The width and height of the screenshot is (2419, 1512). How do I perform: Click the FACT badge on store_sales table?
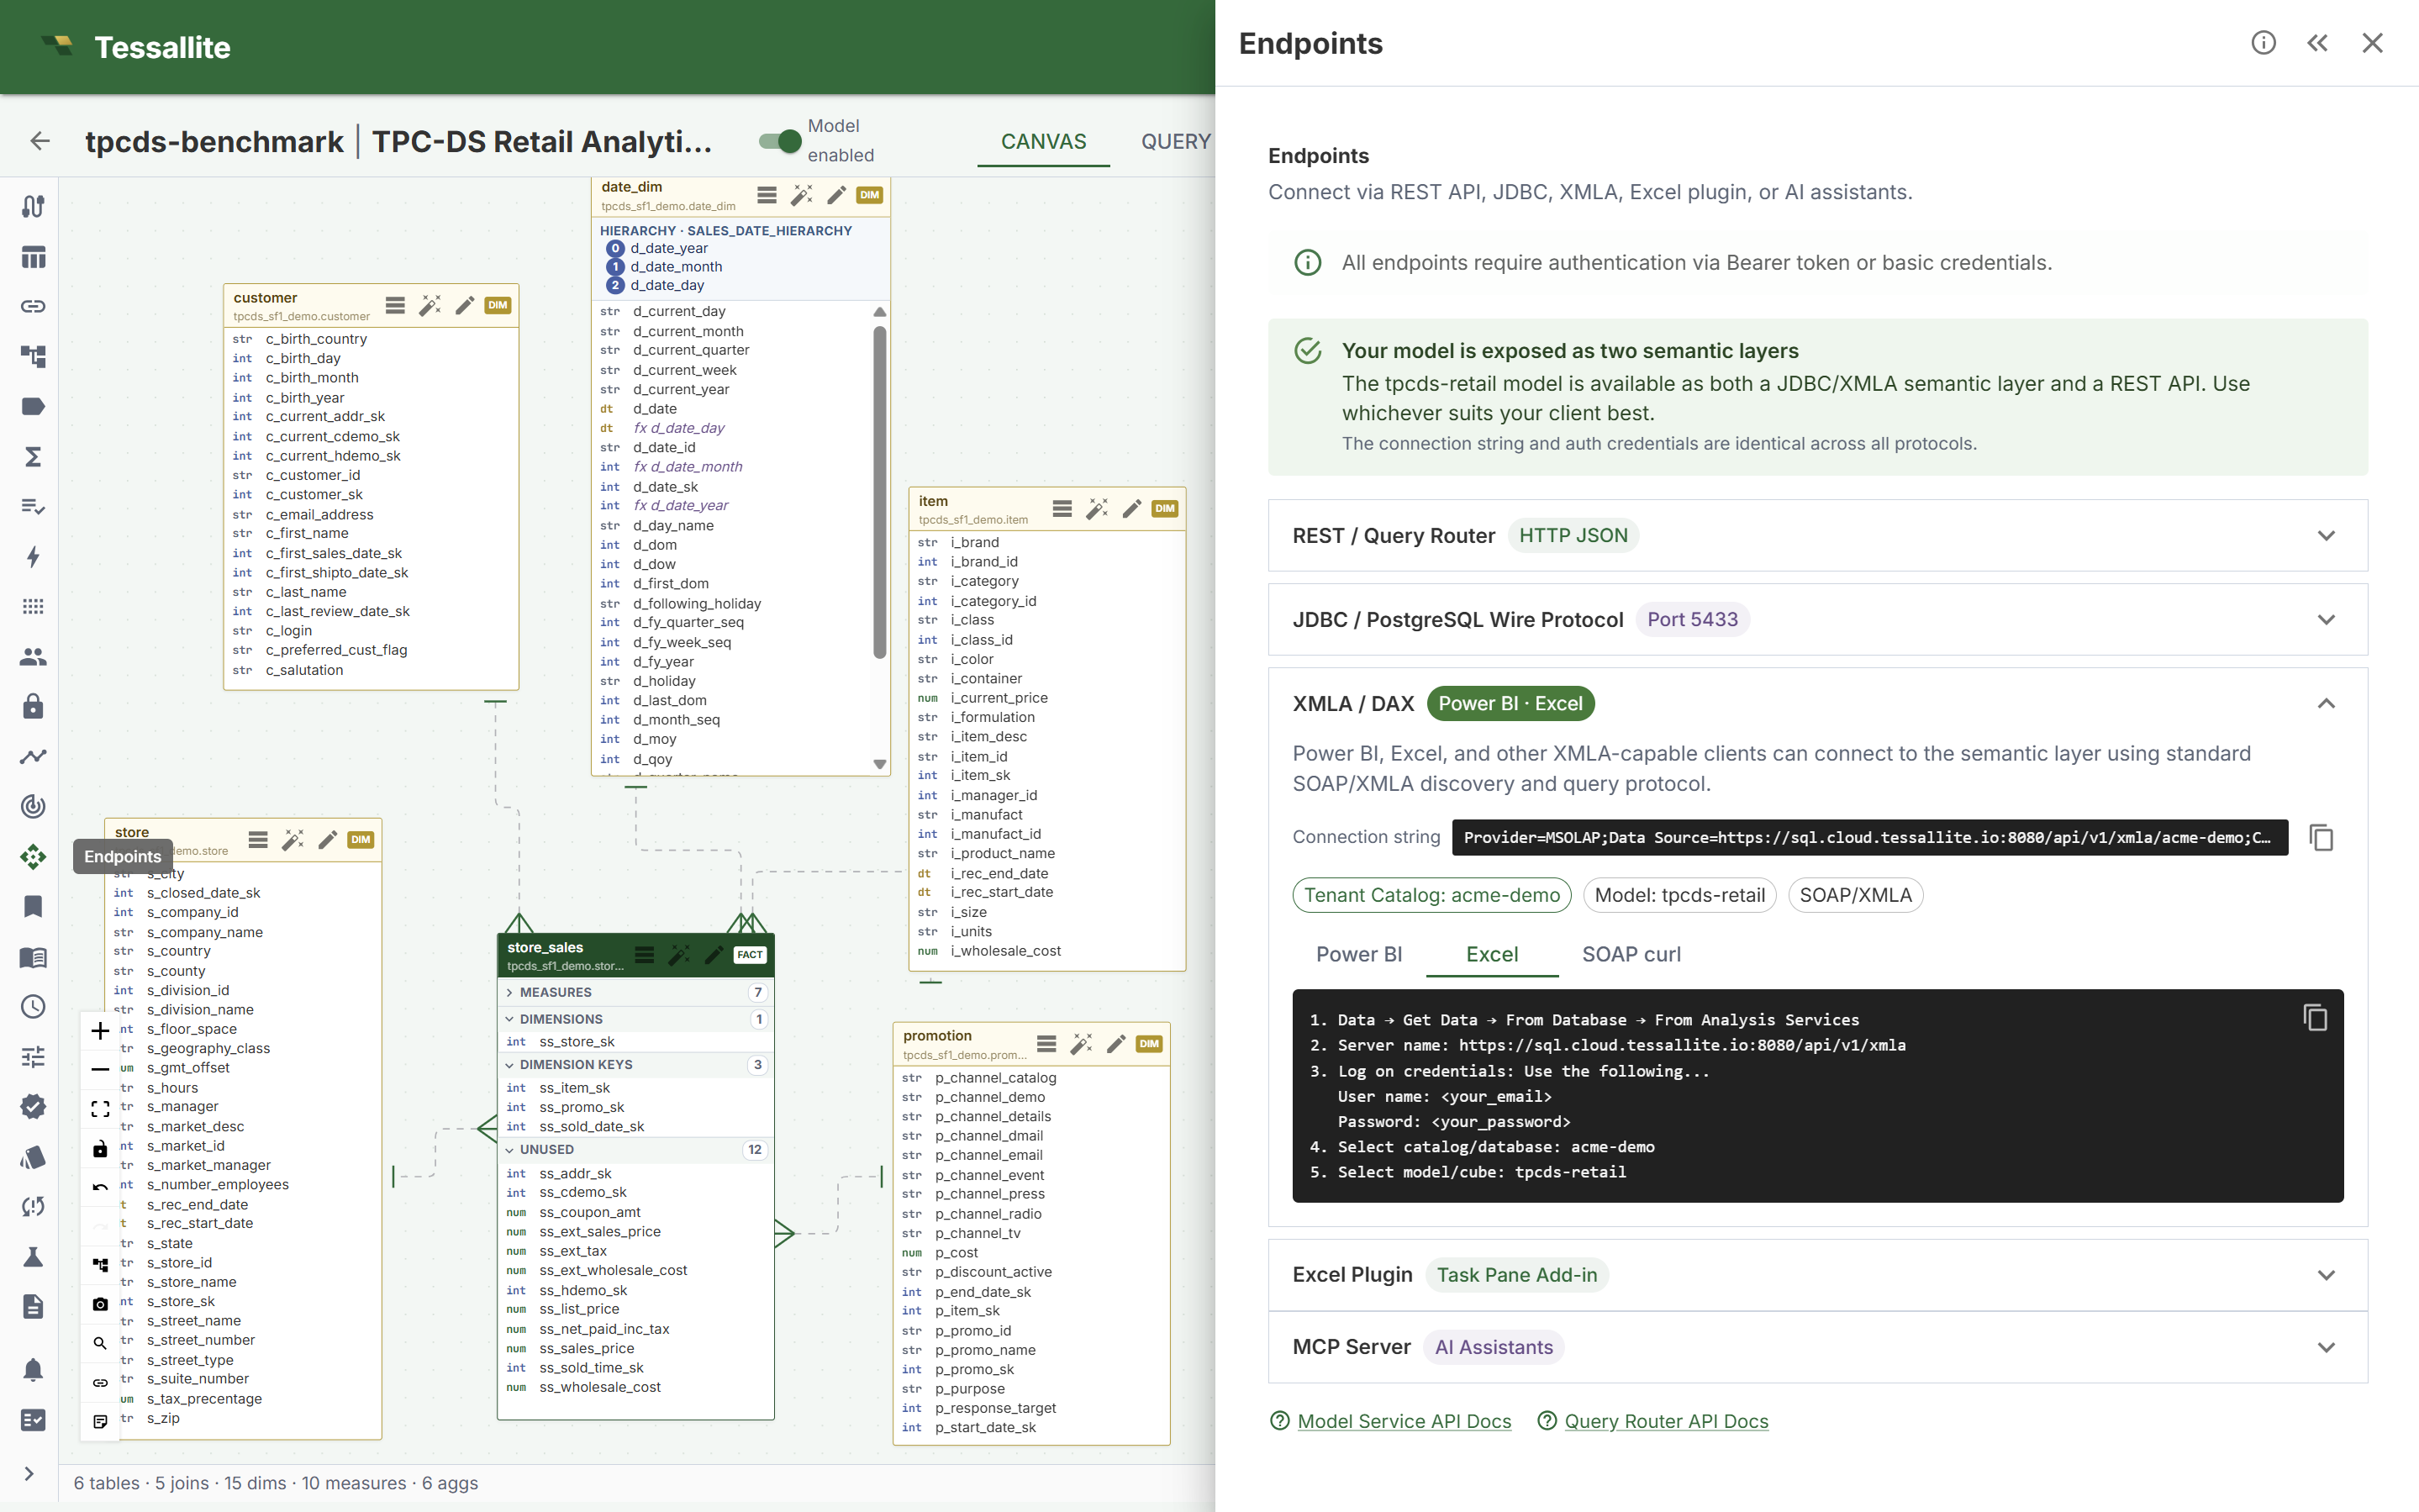coord(749,955)
